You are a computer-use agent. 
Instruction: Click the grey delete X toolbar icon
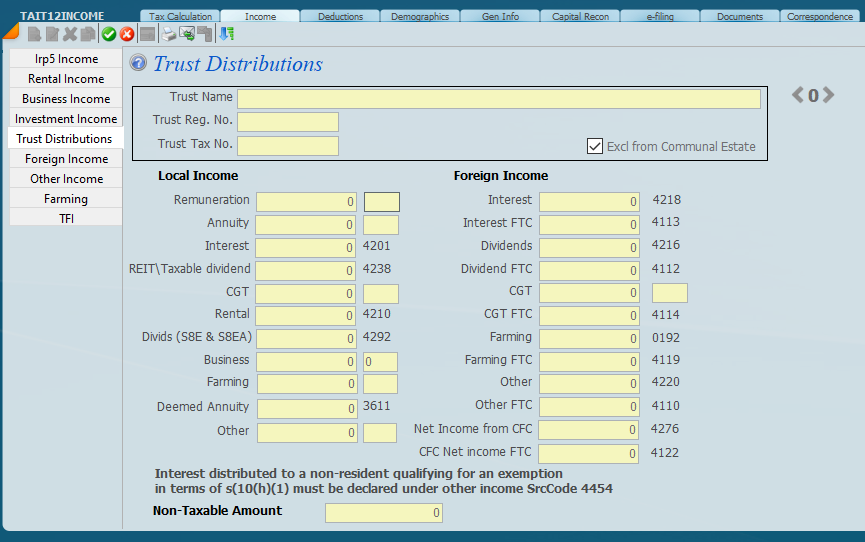pyautogui.click(x=70, y=34)
